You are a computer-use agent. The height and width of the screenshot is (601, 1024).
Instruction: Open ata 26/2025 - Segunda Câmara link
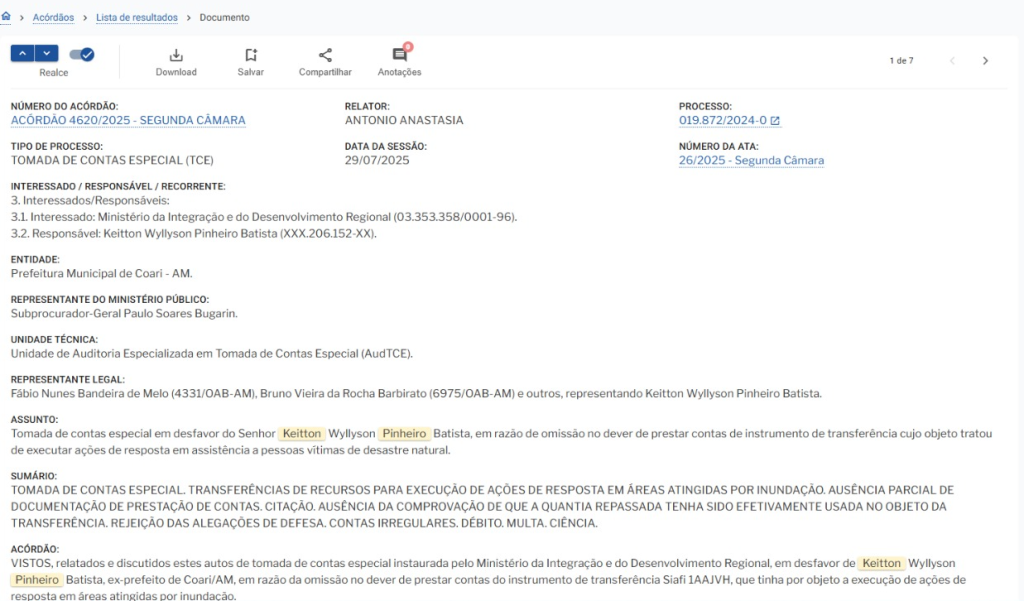pos(751,160)
